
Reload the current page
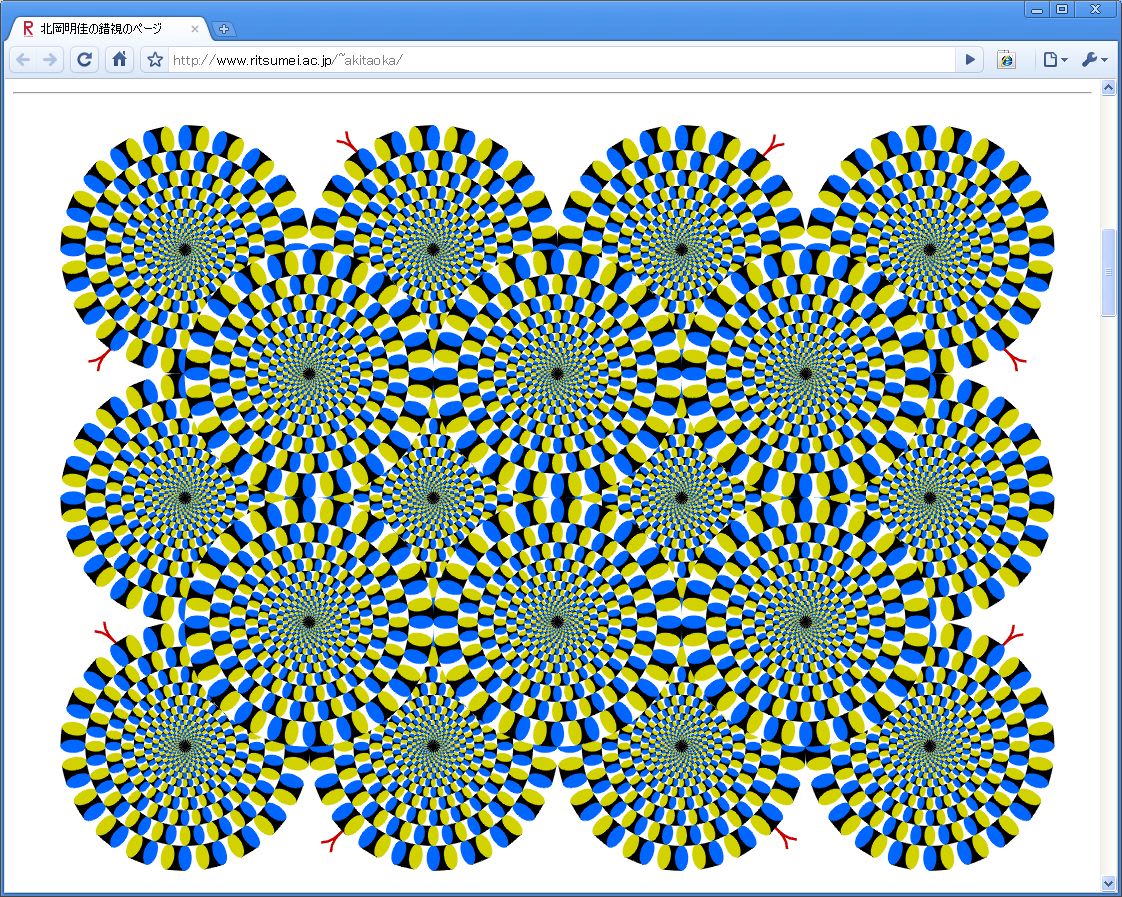[85, 60]
